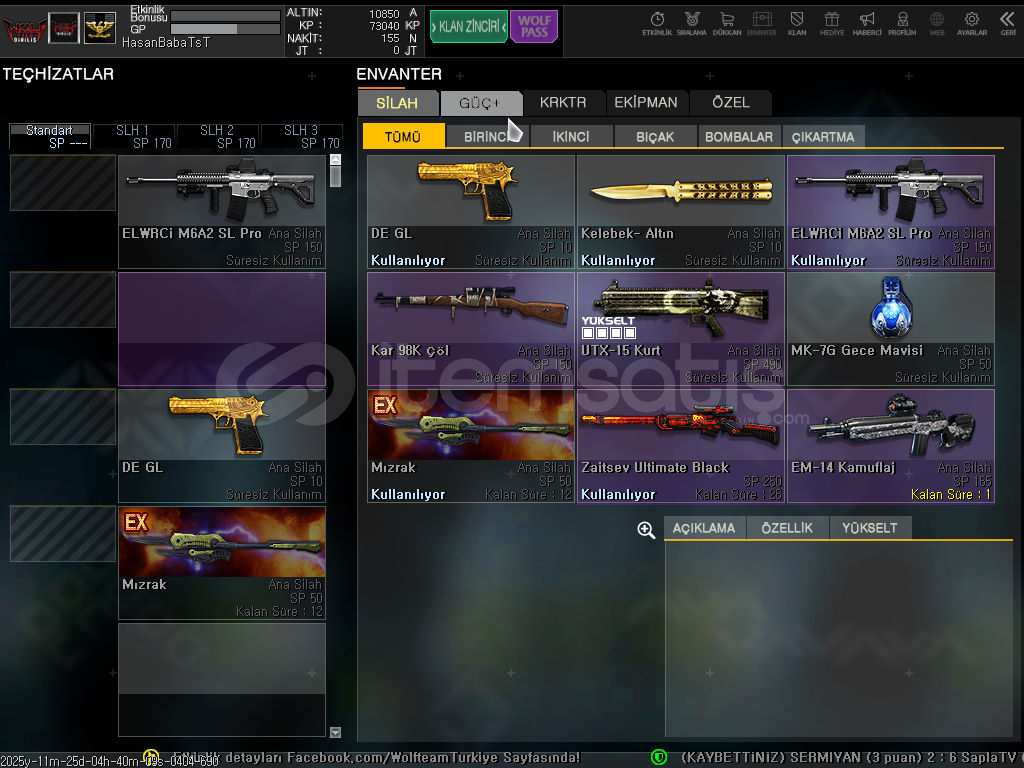Click the equipment scrollbar thumb

(336, 176)
